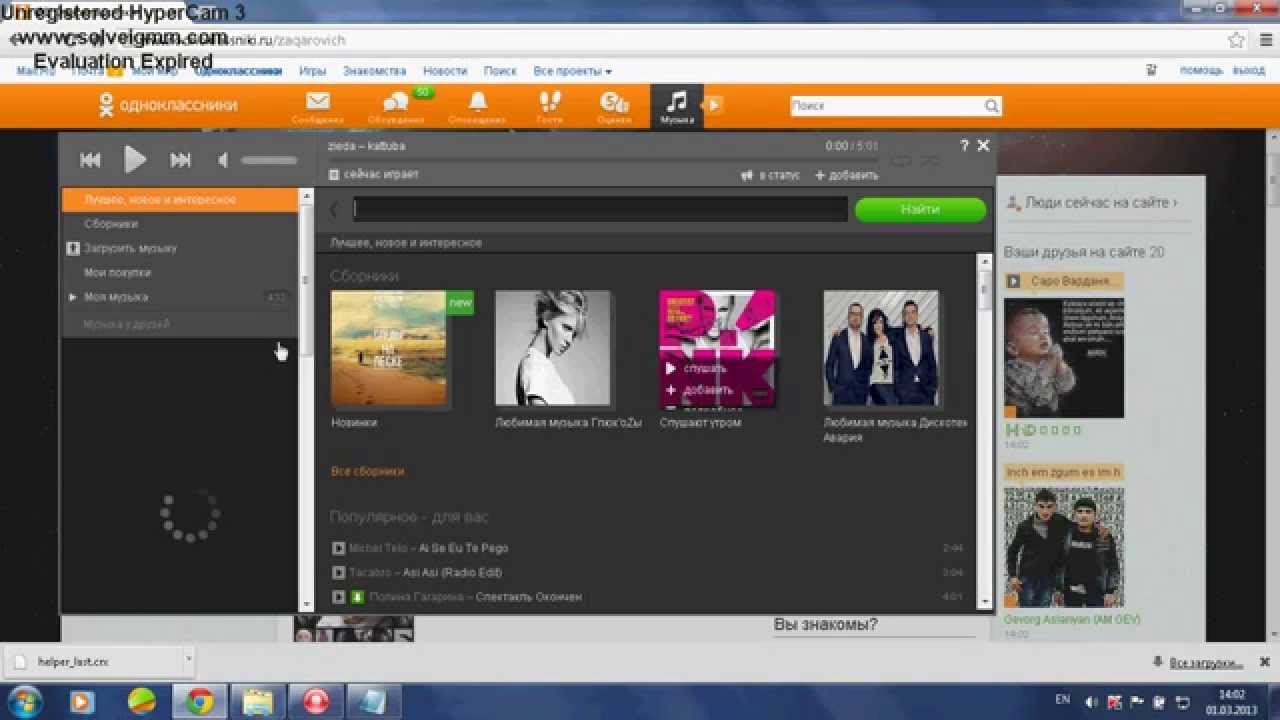Image resolution: width=1280 pixels, height=720 pixels.
Task: Click the Chrome icon in the taskbar
Action: [199, 701]
